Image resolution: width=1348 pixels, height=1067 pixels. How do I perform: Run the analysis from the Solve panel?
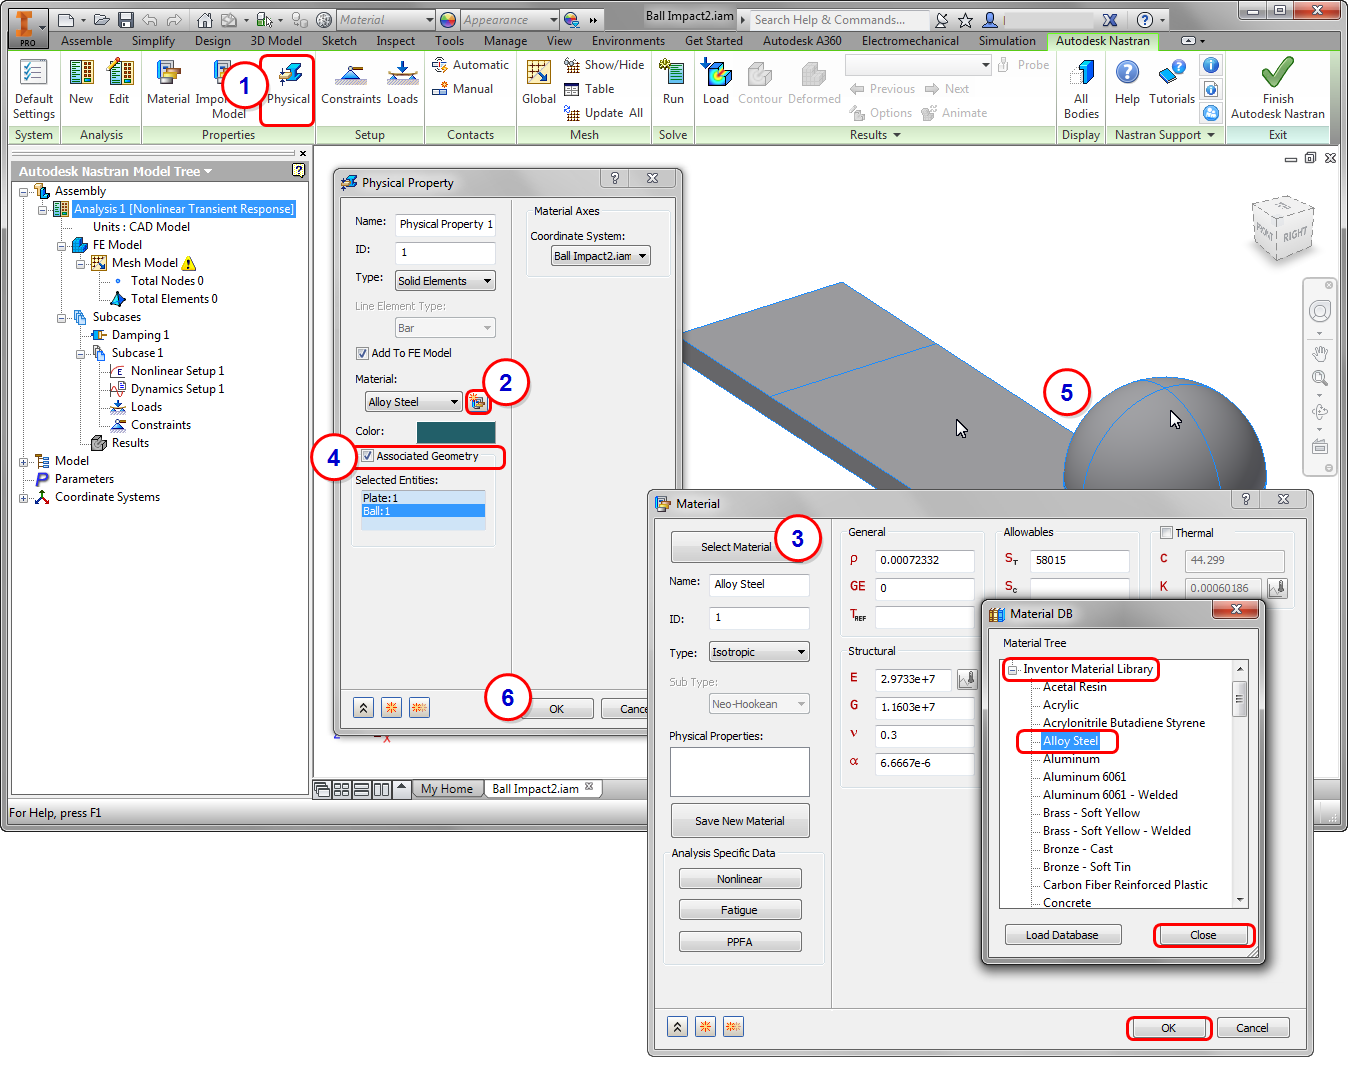point(673,82)
